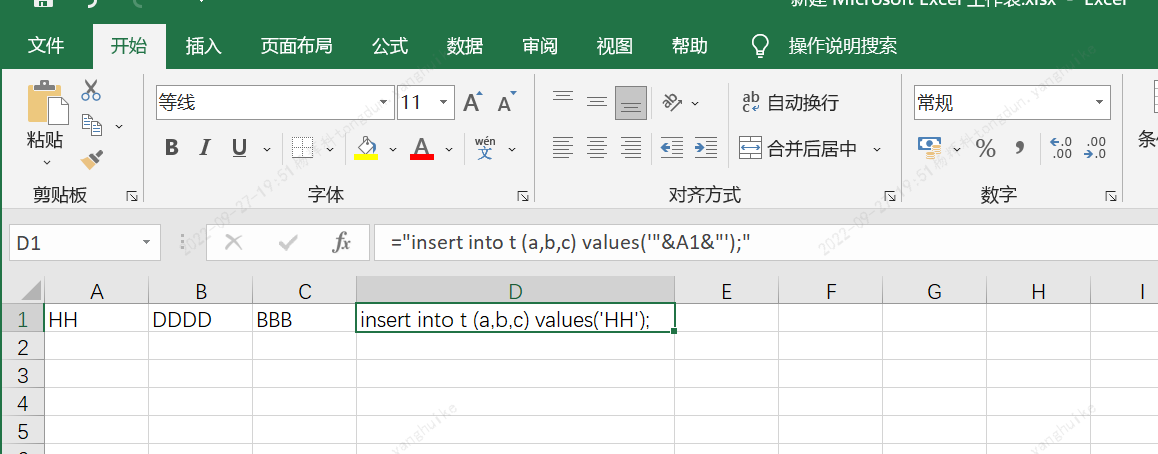Screen dimensions: 1158x454
Task: Expand the underline style arrow
Action: coord(267,148)
